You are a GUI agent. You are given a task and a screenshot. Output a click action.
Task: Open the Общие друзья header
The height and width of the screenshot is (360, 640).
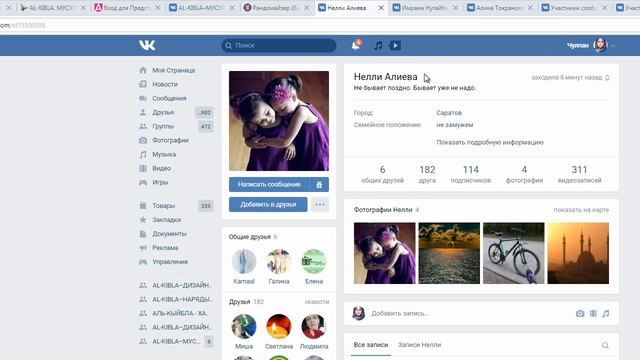[x=253, y=237]
